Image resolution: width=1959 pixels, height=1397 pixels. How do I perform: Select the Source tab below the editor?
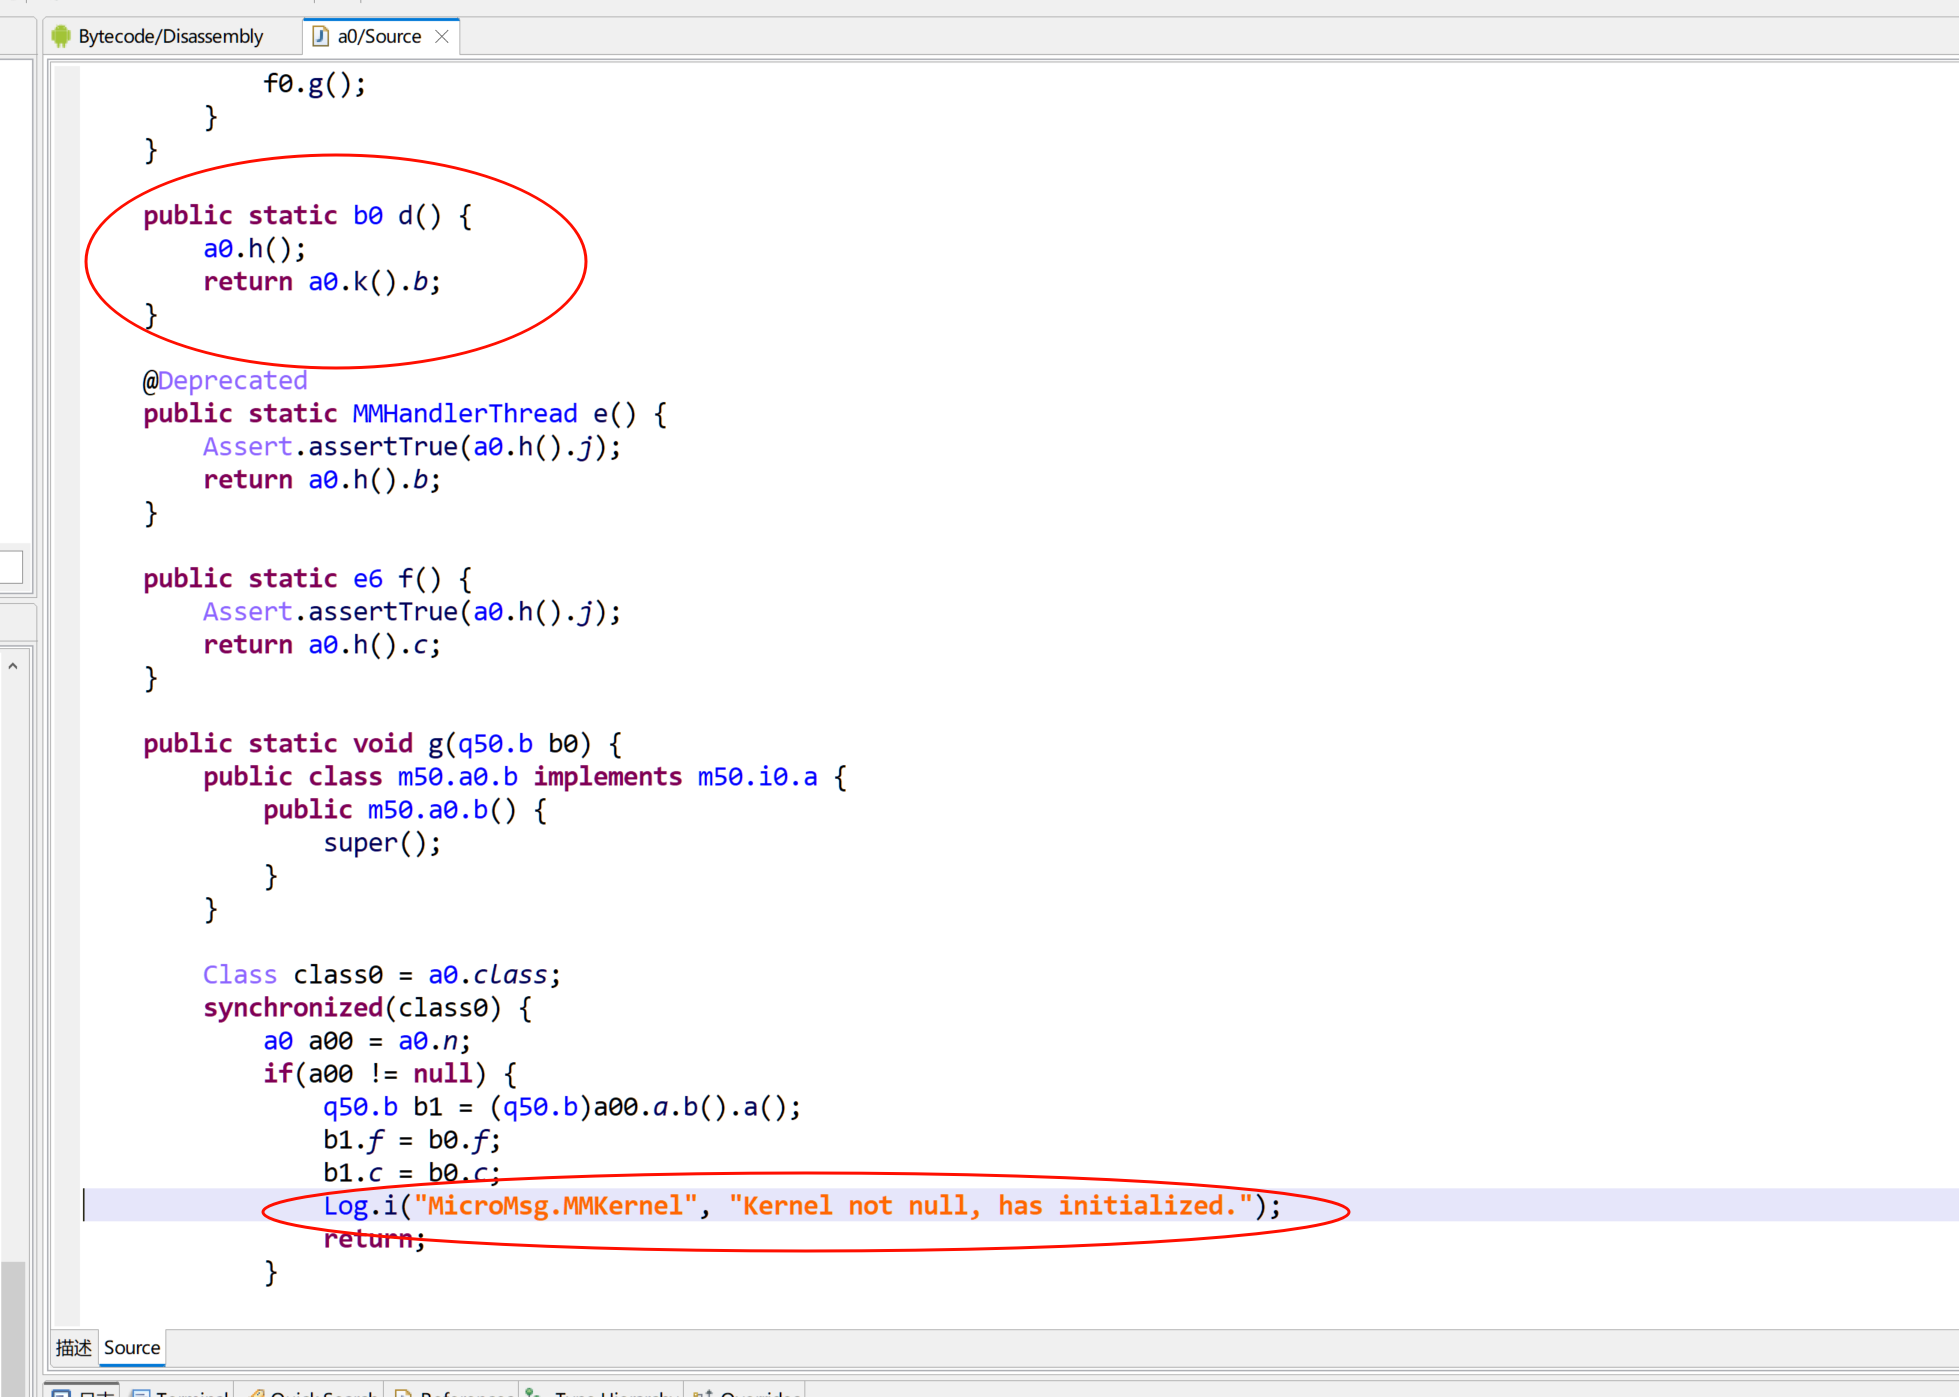pos(132,1347)
